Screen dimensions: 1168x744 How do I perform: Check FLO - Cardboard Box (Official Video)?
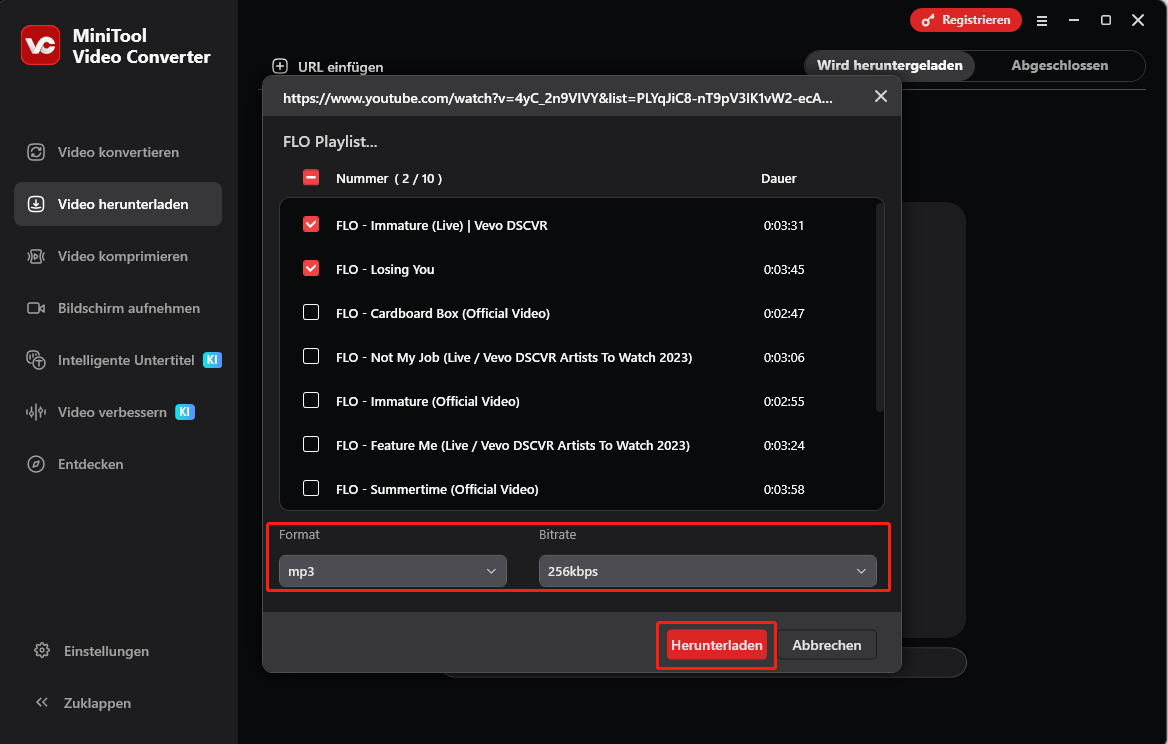coord(311,312)
